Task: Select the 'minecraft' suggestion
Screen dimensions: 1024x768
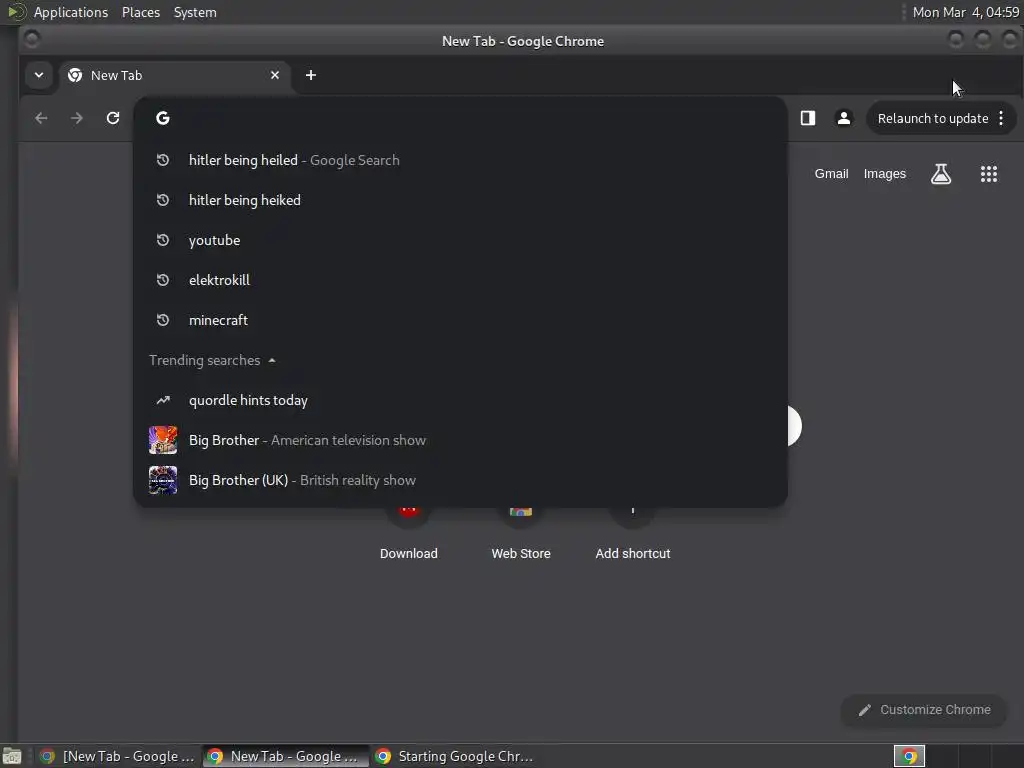Action: [x=460, y=320]
